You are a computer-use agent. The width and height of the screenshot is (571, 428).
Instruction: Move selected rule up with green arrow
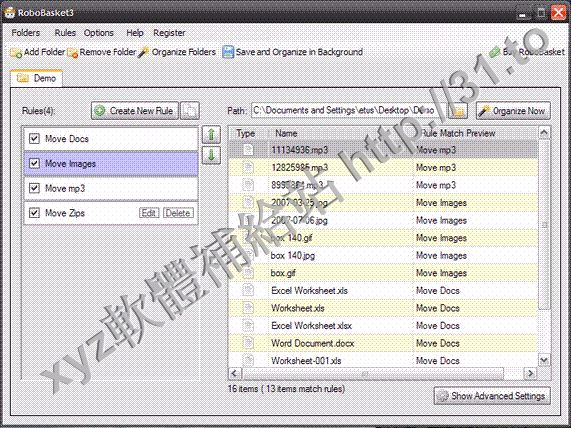coord(211,135)
